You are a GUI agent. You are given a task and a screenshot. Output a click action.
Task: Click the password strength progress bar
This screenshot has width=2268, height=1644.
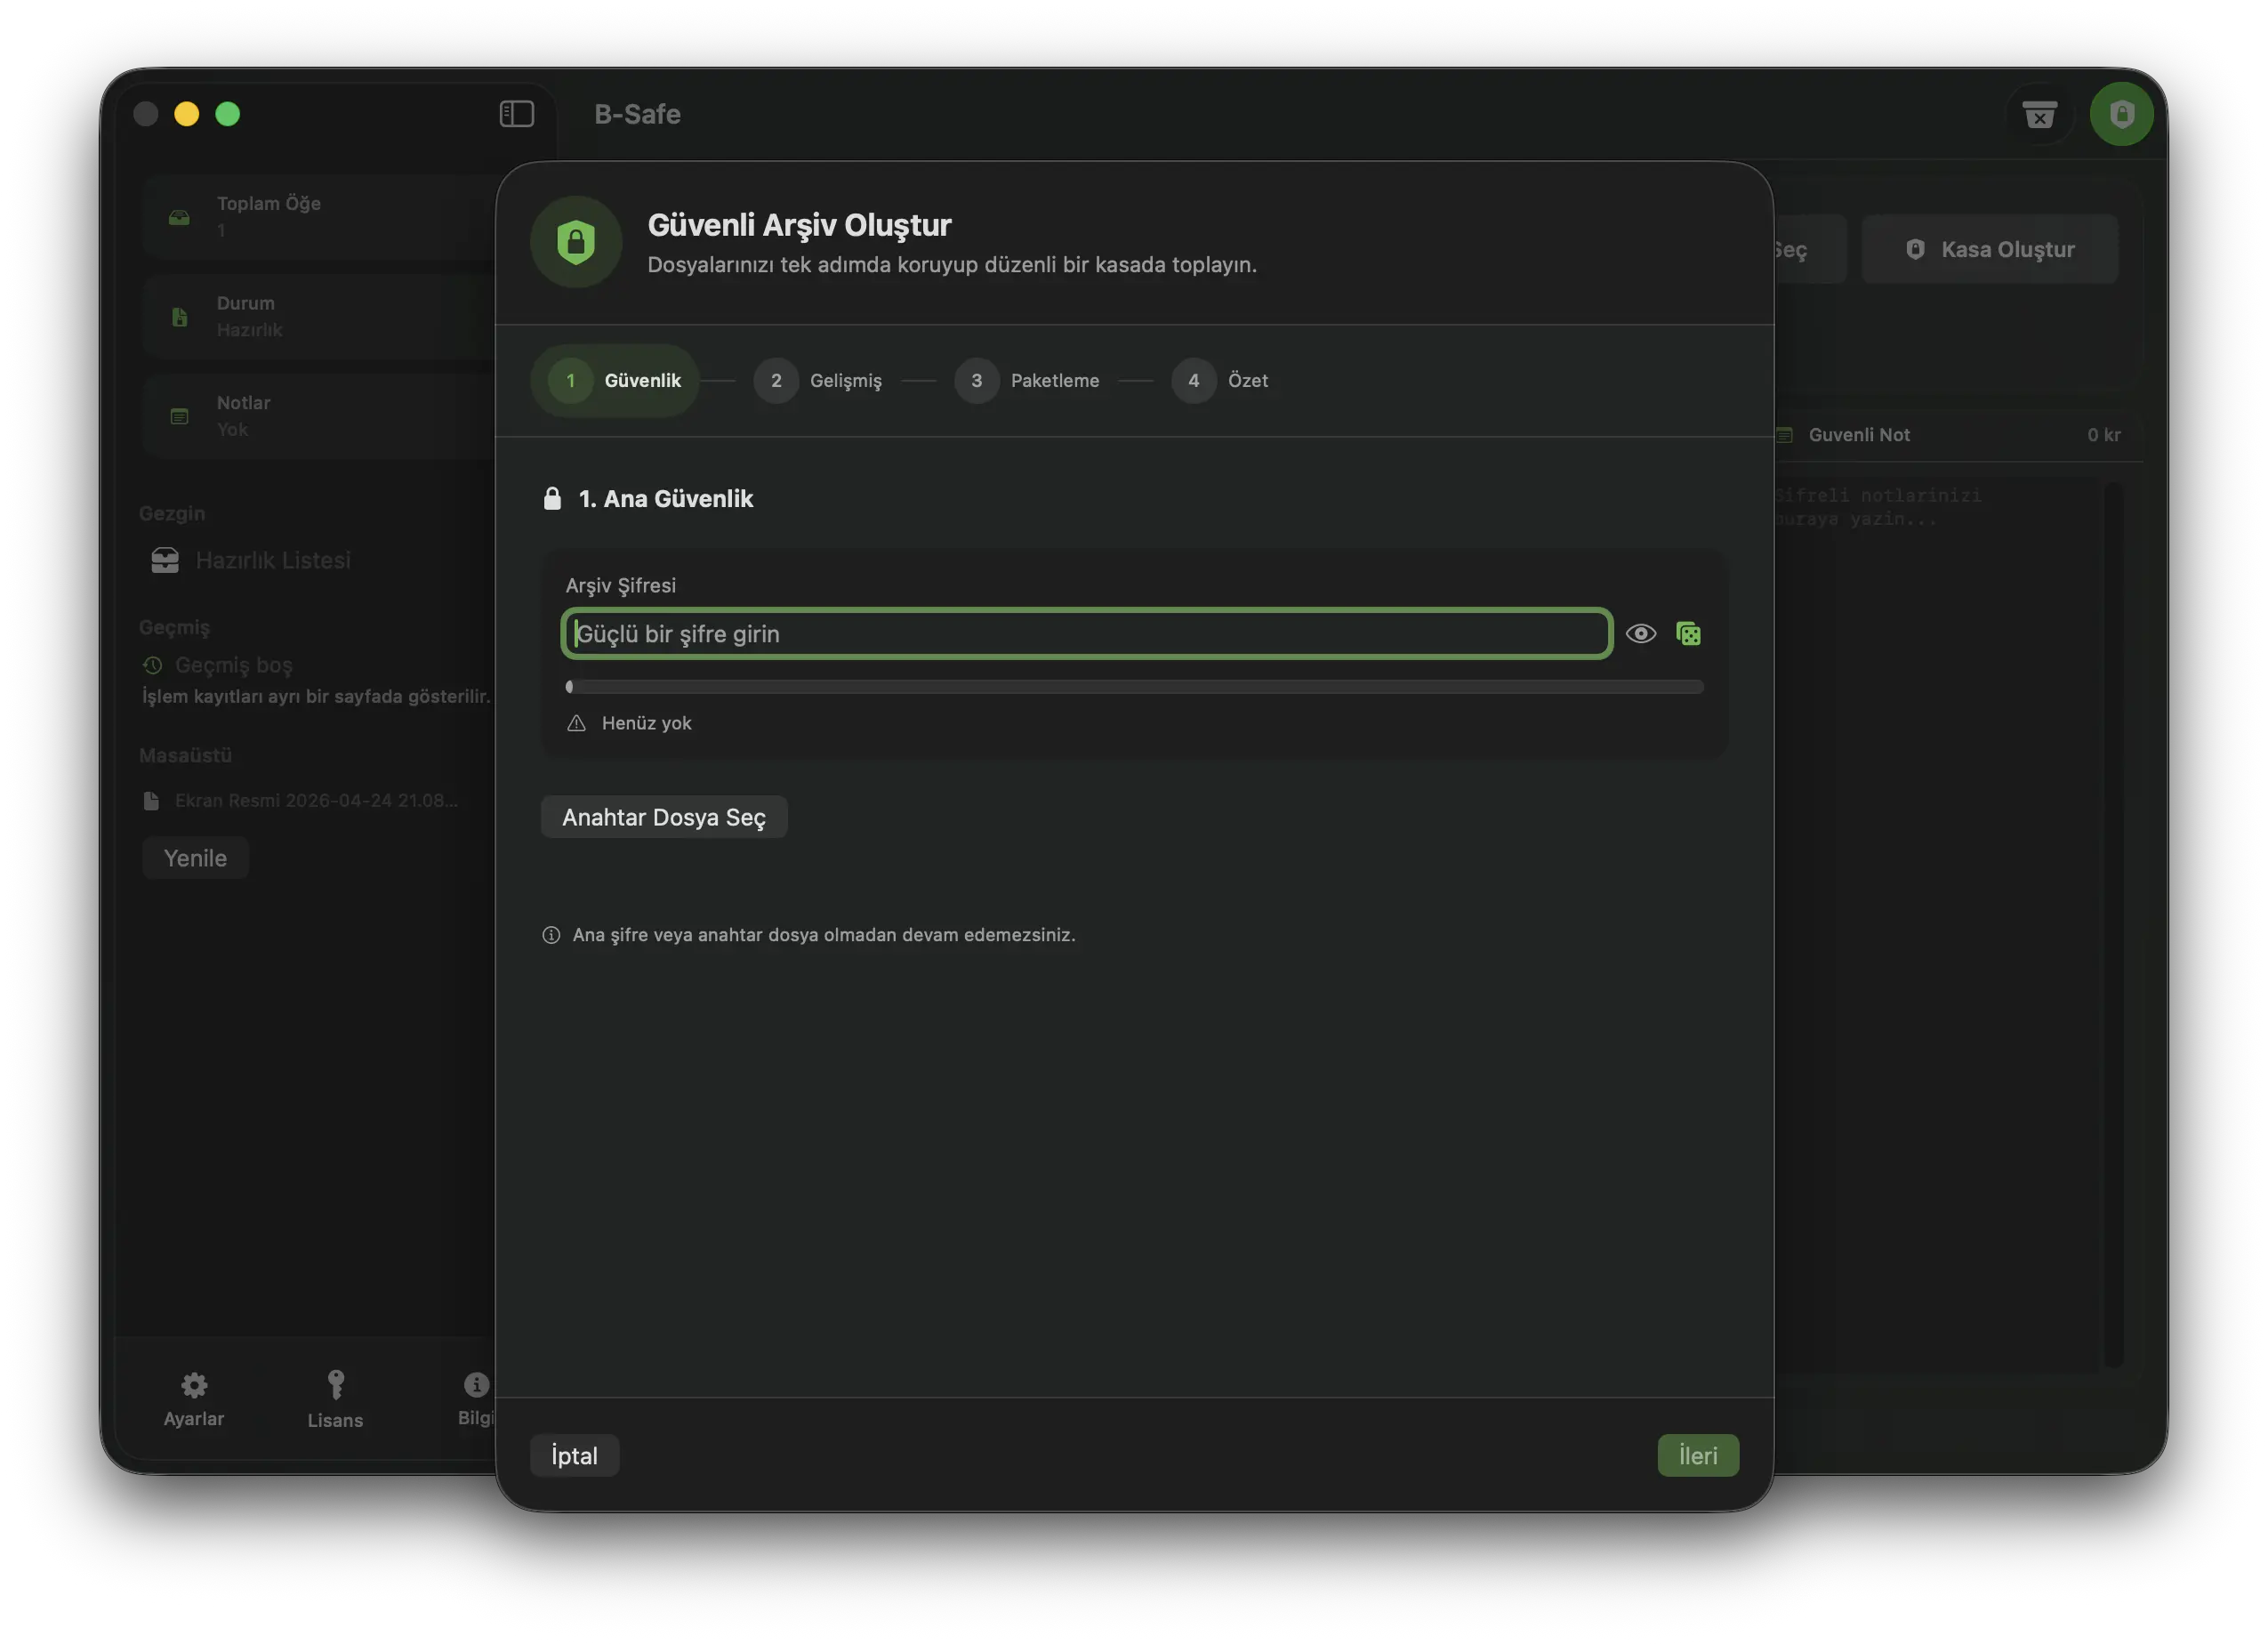[1134, 687]
